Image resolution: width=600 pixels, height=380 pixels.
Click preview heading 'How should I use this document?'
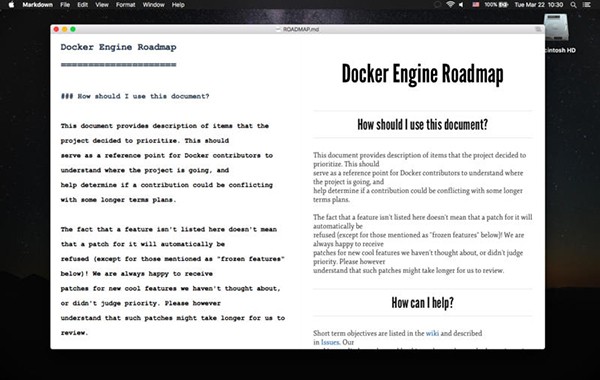422,124
